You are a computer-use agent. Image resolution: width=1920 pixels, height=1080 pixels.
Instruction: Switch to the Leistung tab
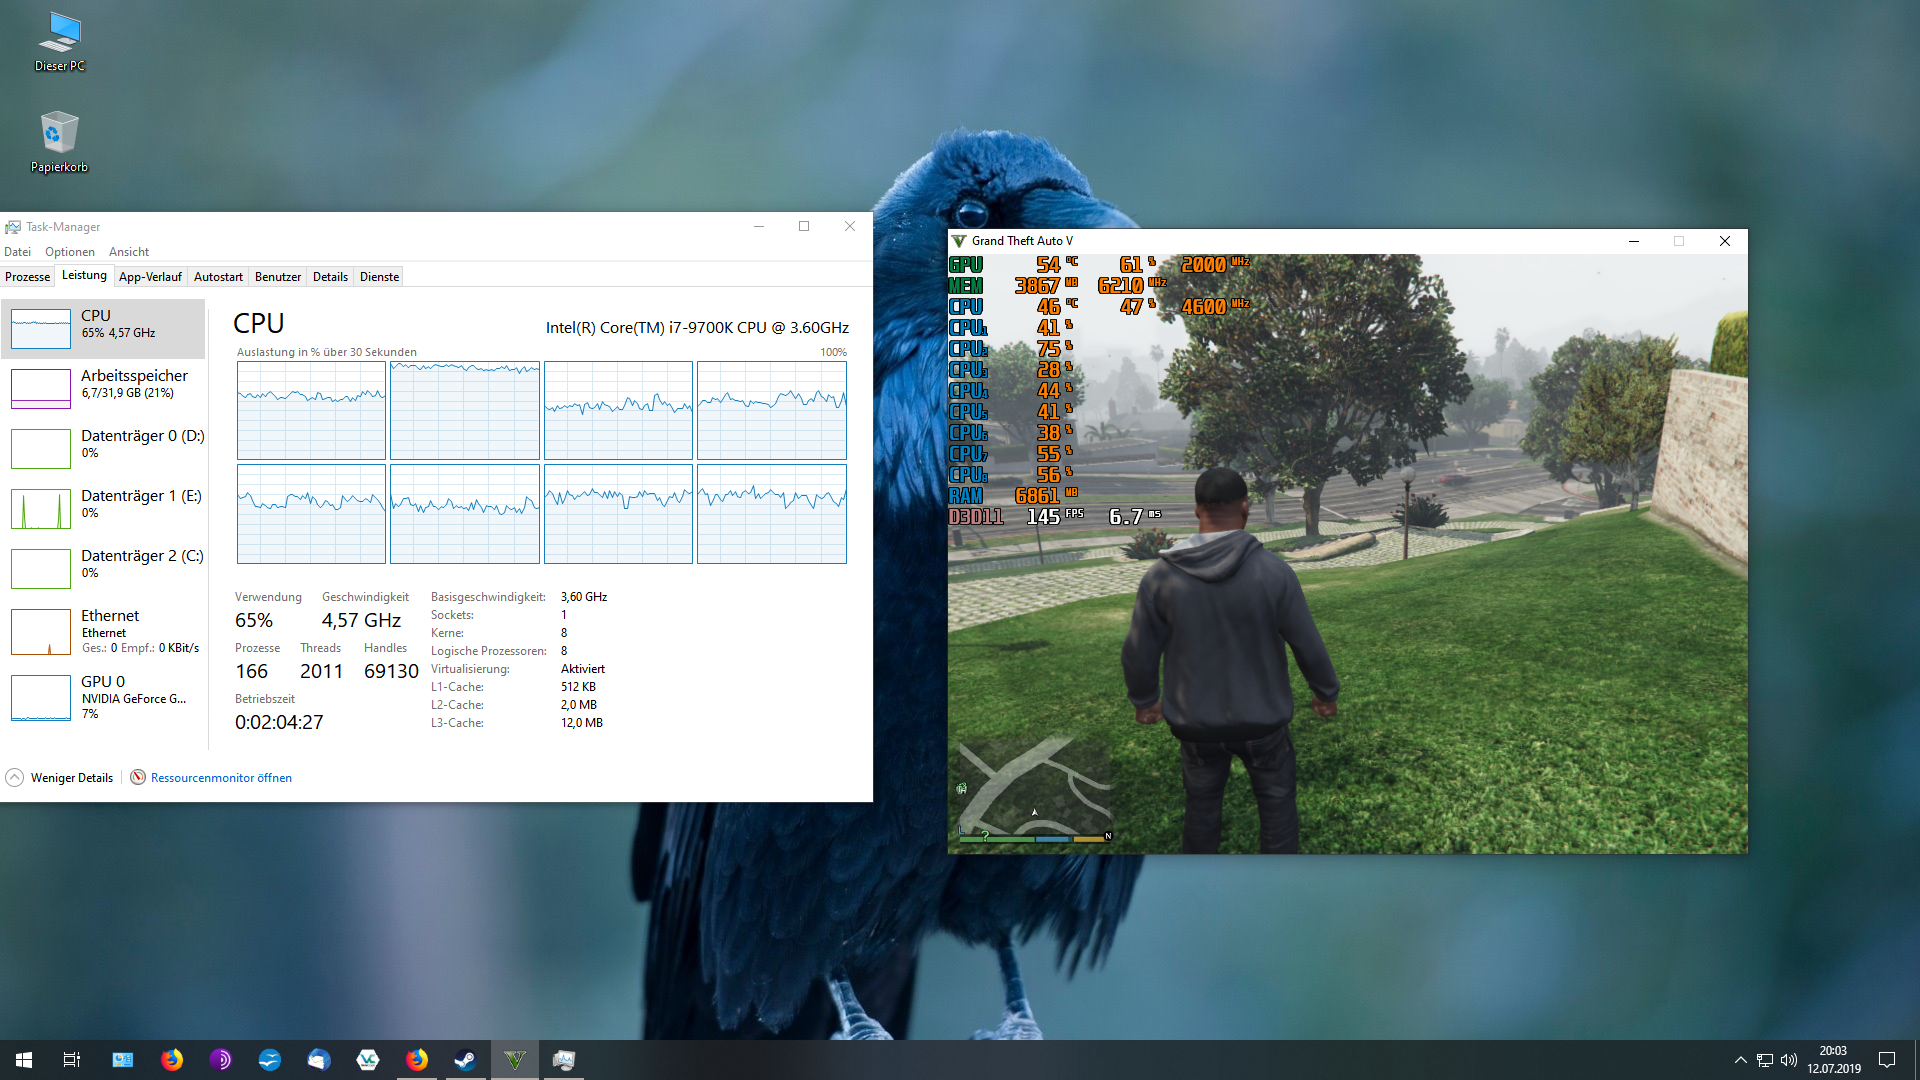point(84,276)
